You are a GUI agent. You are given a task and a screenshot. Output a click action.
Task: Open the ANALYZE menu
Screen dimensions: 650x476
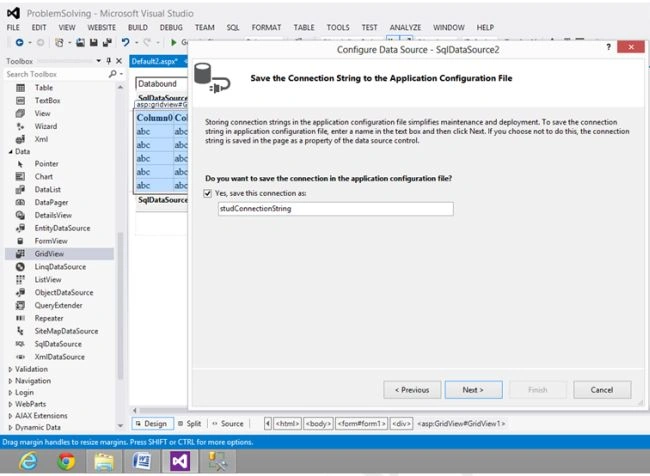coord(405,27)
